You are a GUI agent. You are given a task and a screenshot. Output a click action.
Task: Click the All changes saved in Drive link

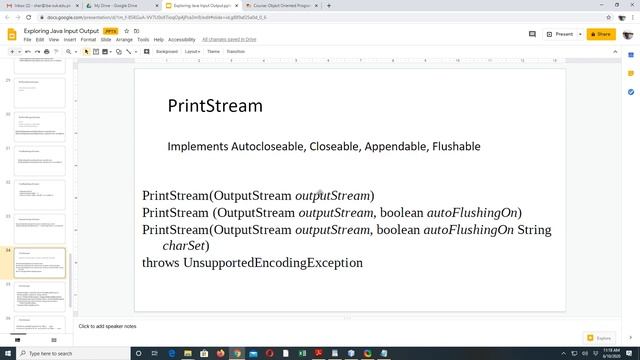(x=229, y=40)
